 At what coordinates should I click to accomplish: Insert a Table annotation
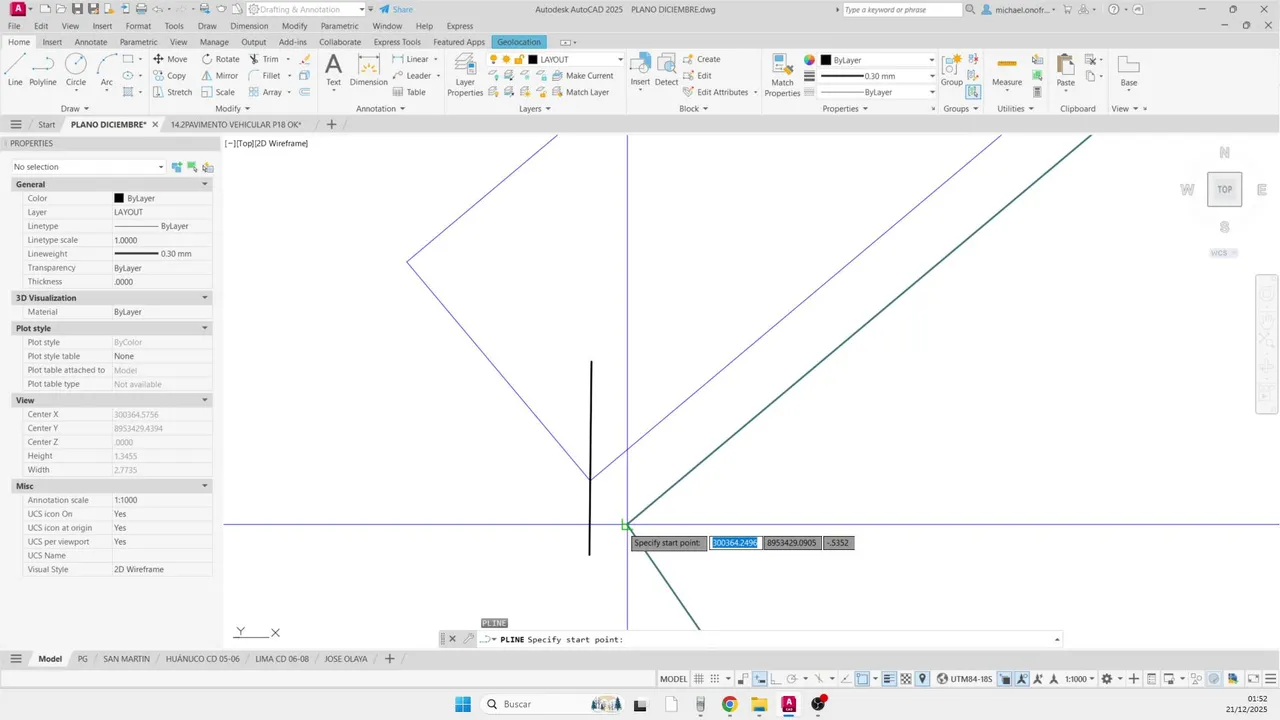409,92
